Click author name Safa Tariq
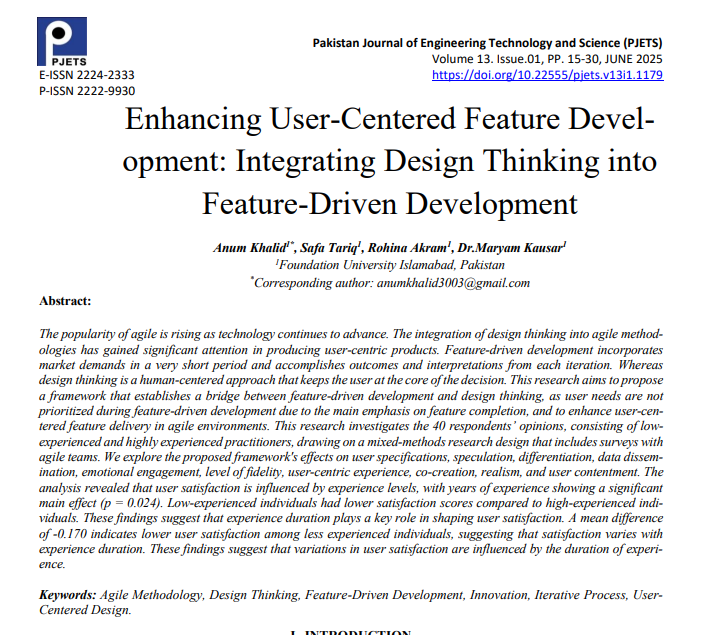The height and width of the screenshot is (635, 725). [332, 247]
